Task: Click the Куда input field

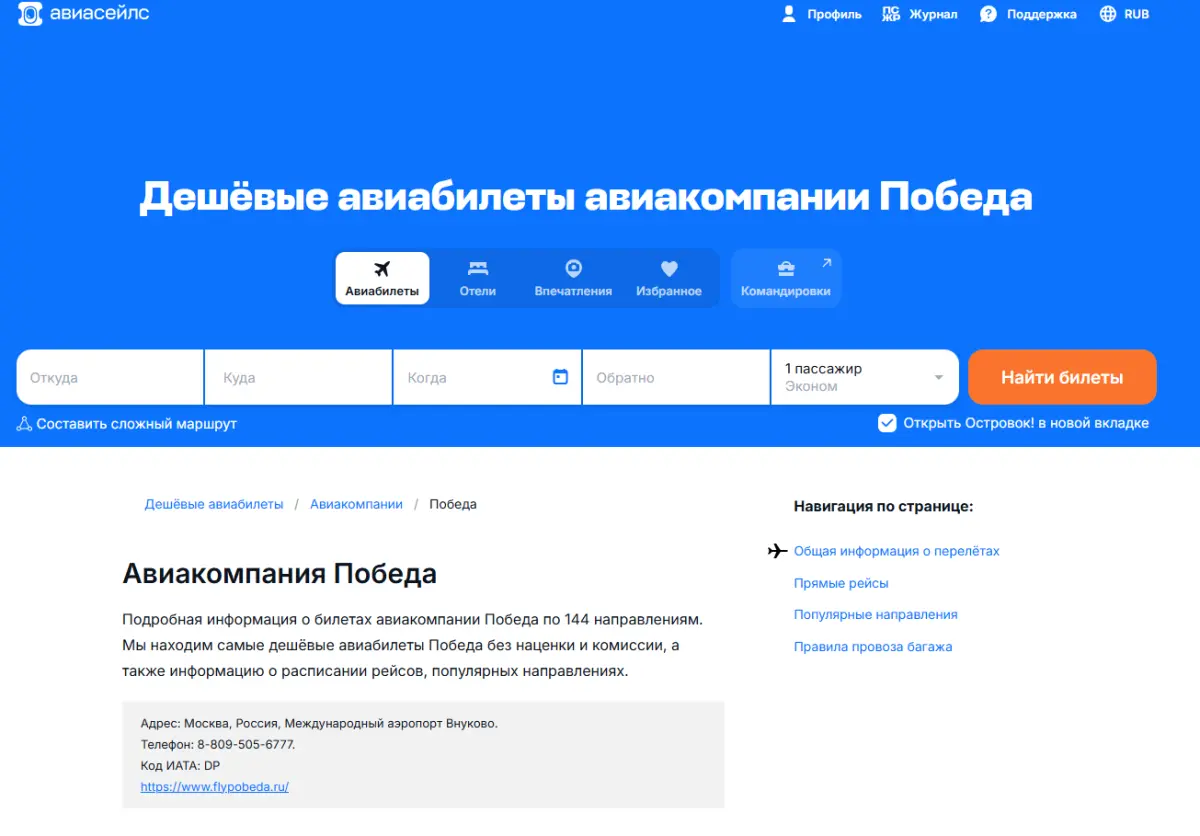Action: click(x=298, y=377)
